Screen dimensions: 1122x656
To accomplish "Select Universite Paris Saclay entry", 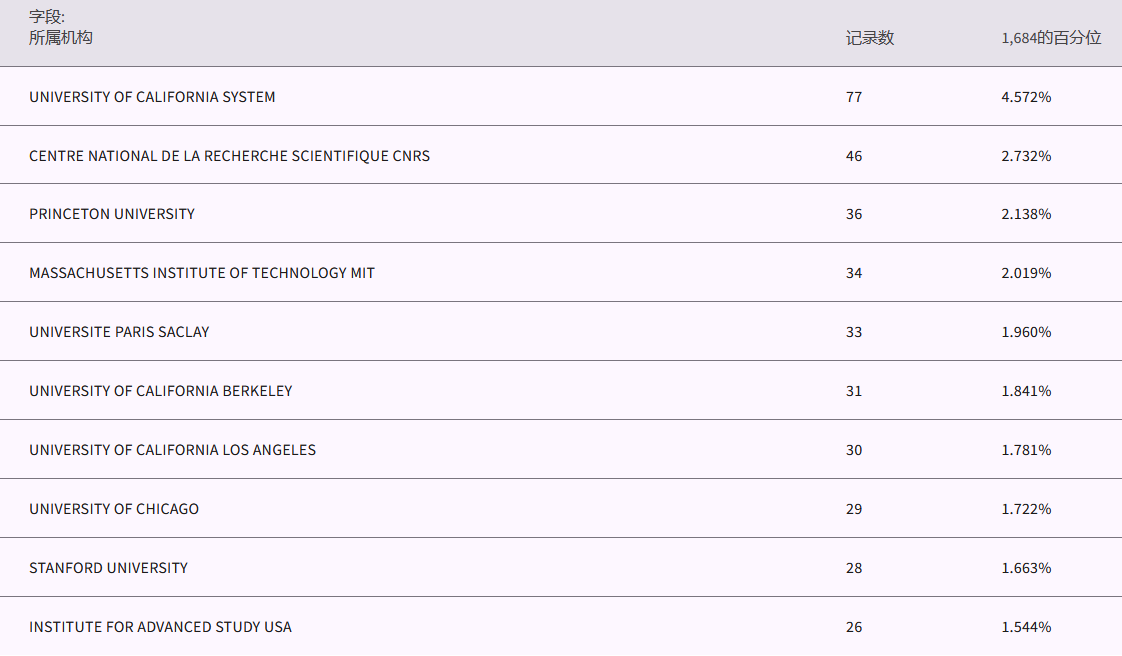I will 119,332.
